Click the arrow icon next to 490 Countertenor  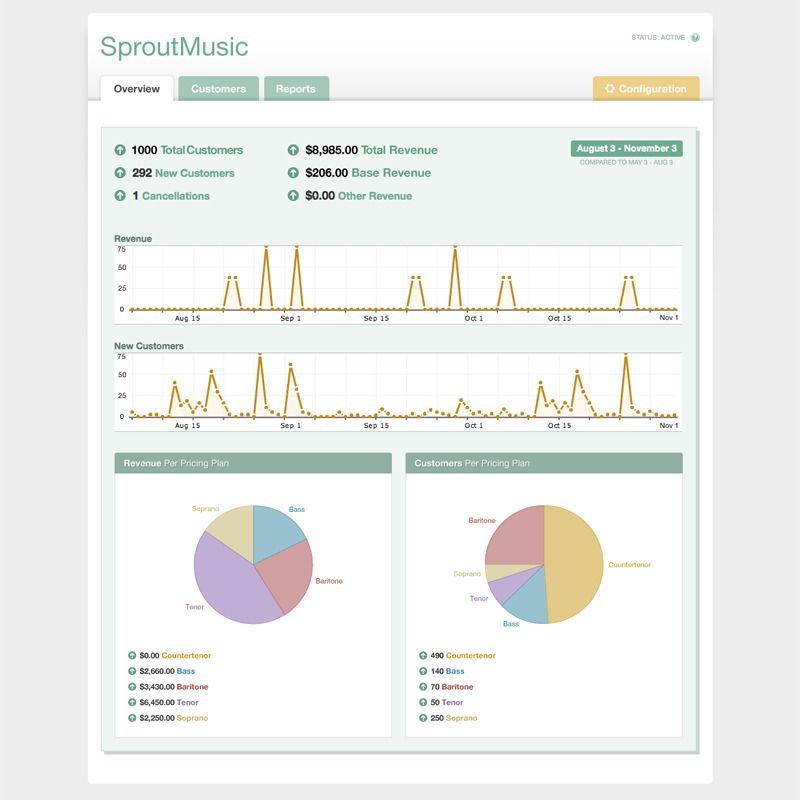[x=422, y=653]
